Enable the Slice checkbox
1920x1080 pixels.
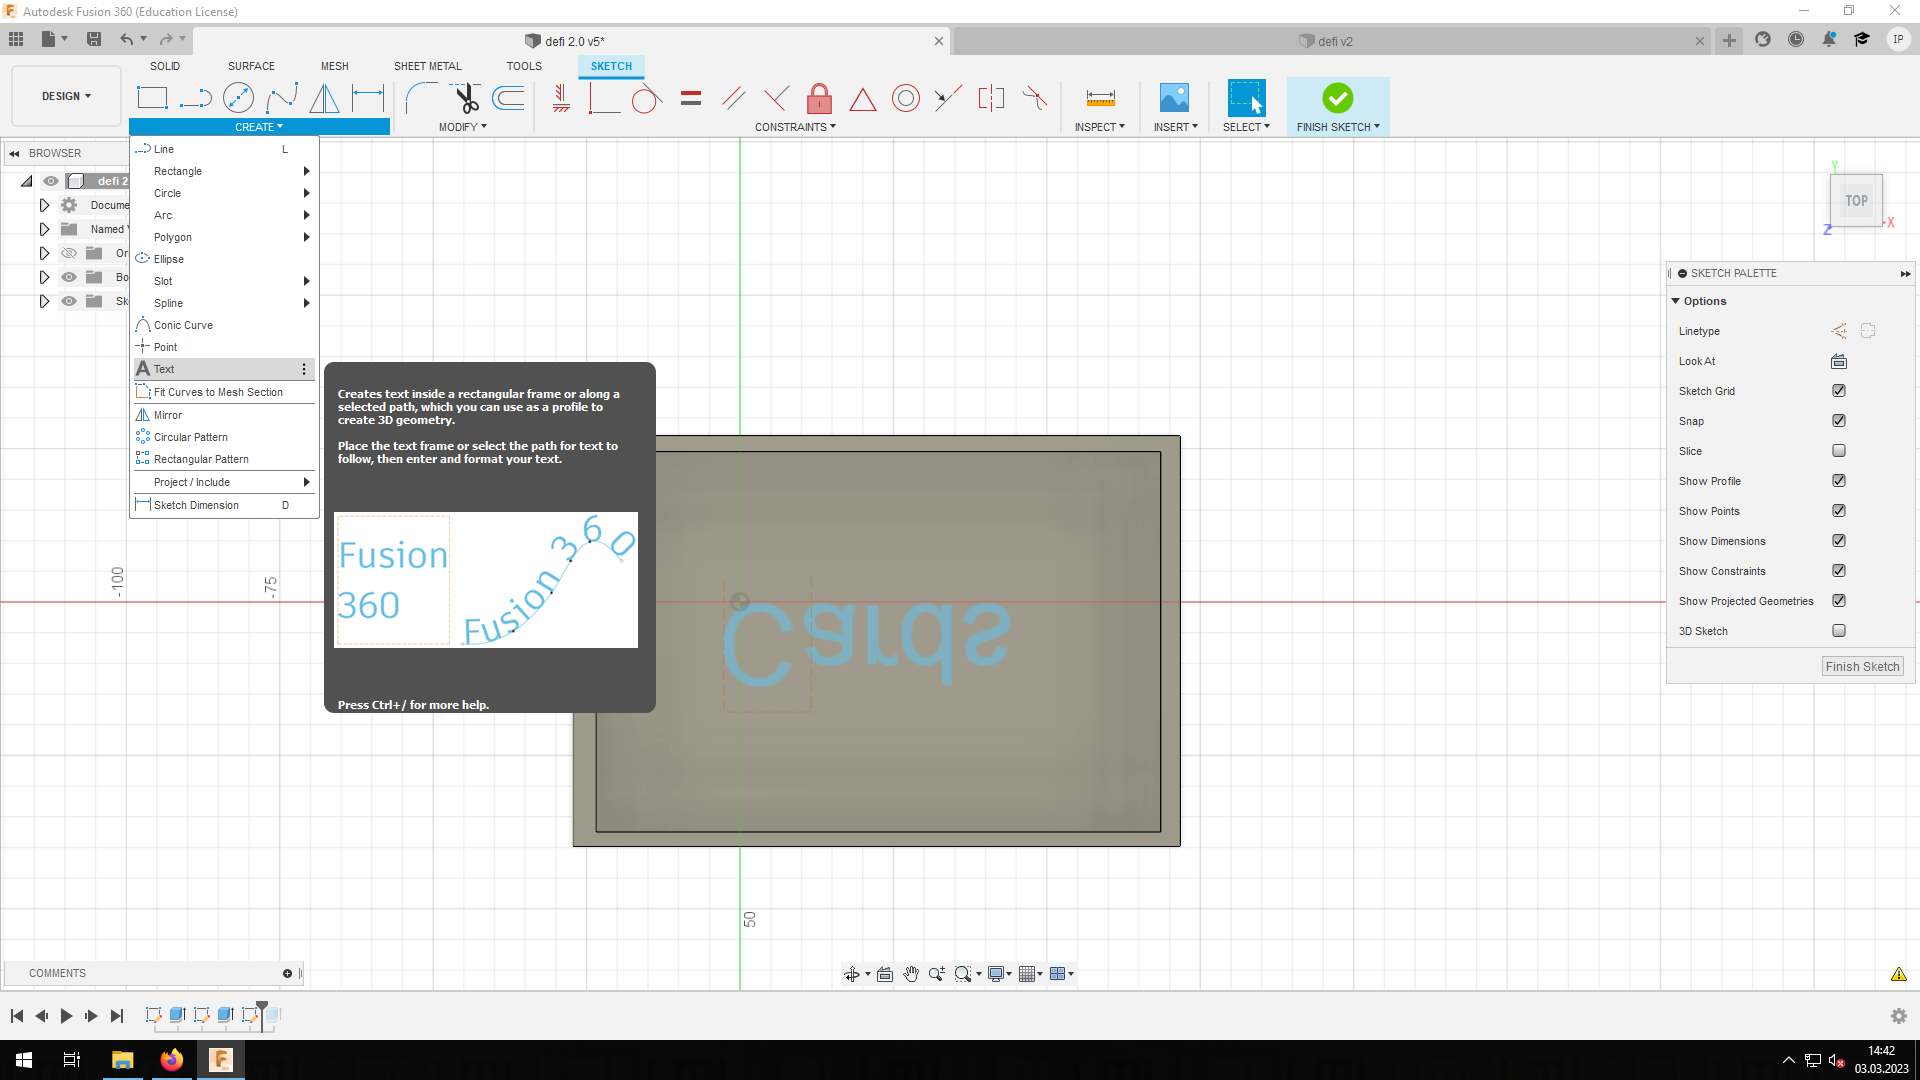1838,451
